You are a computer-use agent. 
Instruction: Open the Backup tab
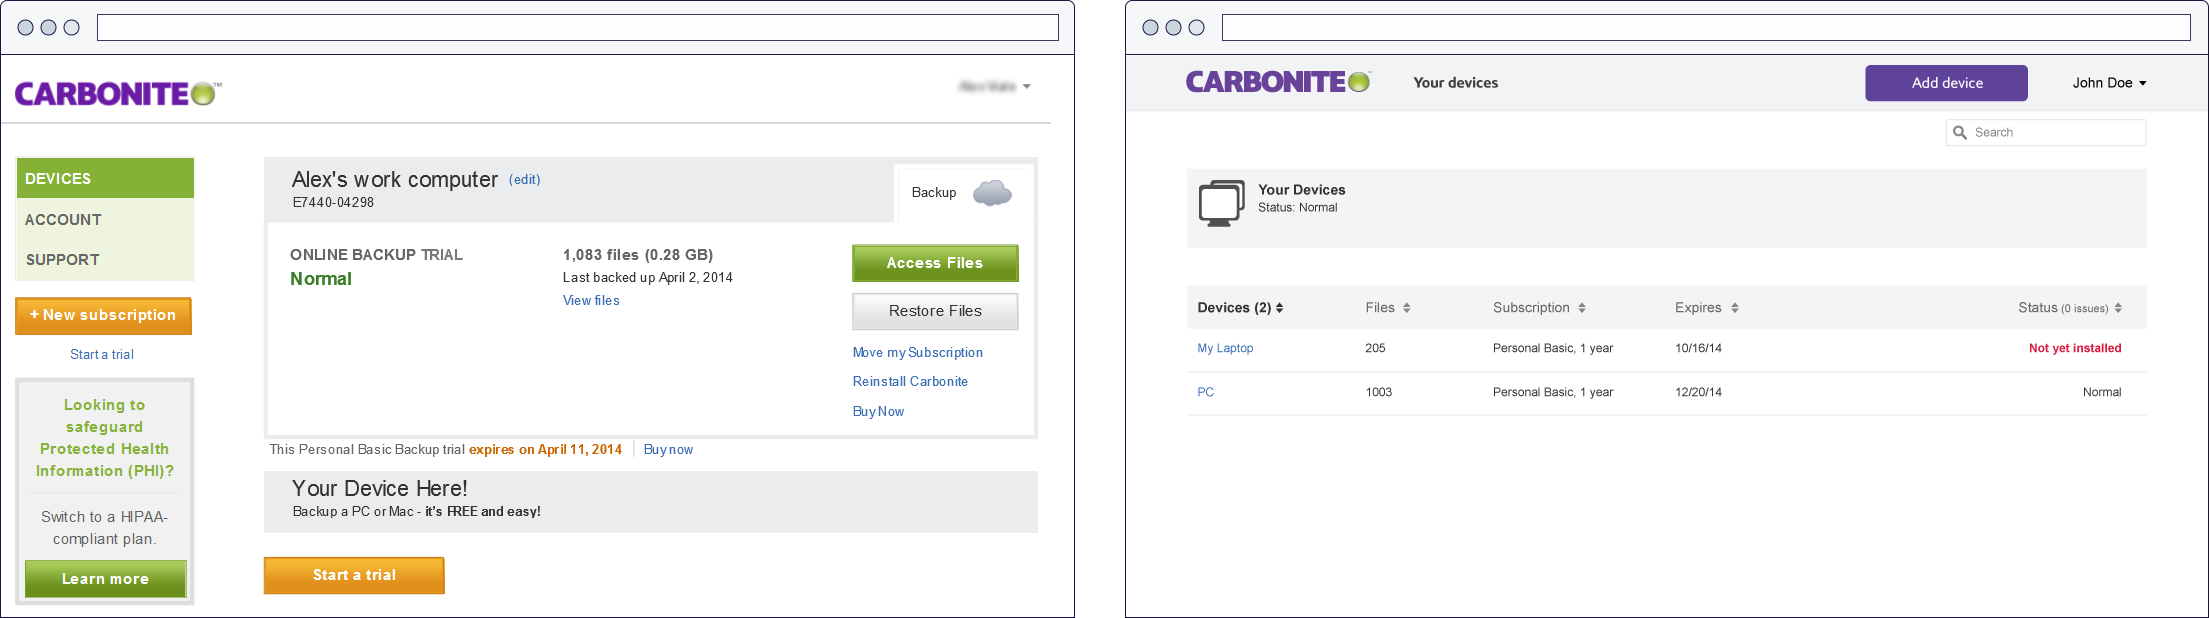pyautogui.click(x=964, y=192)
